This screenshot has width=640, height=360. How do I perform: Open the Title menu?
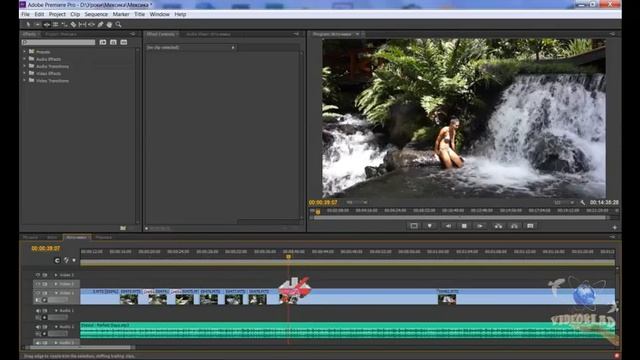(x=140, y=14)
